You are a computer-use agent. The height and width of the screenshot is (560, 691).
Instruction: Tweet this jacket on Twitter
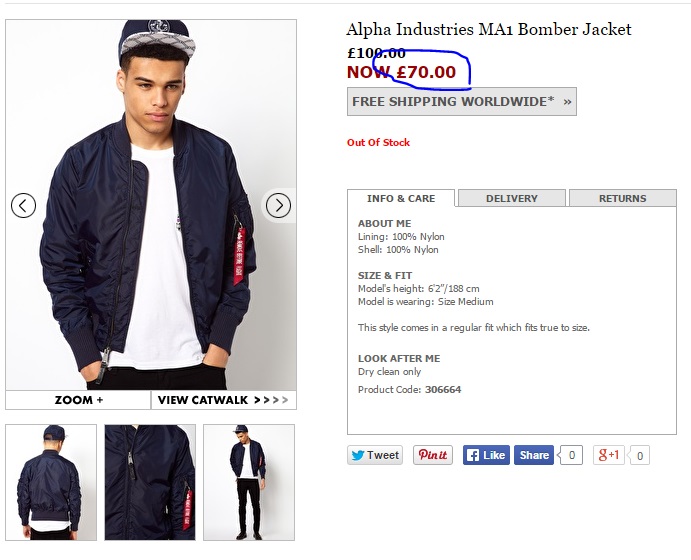click(375, 455)
